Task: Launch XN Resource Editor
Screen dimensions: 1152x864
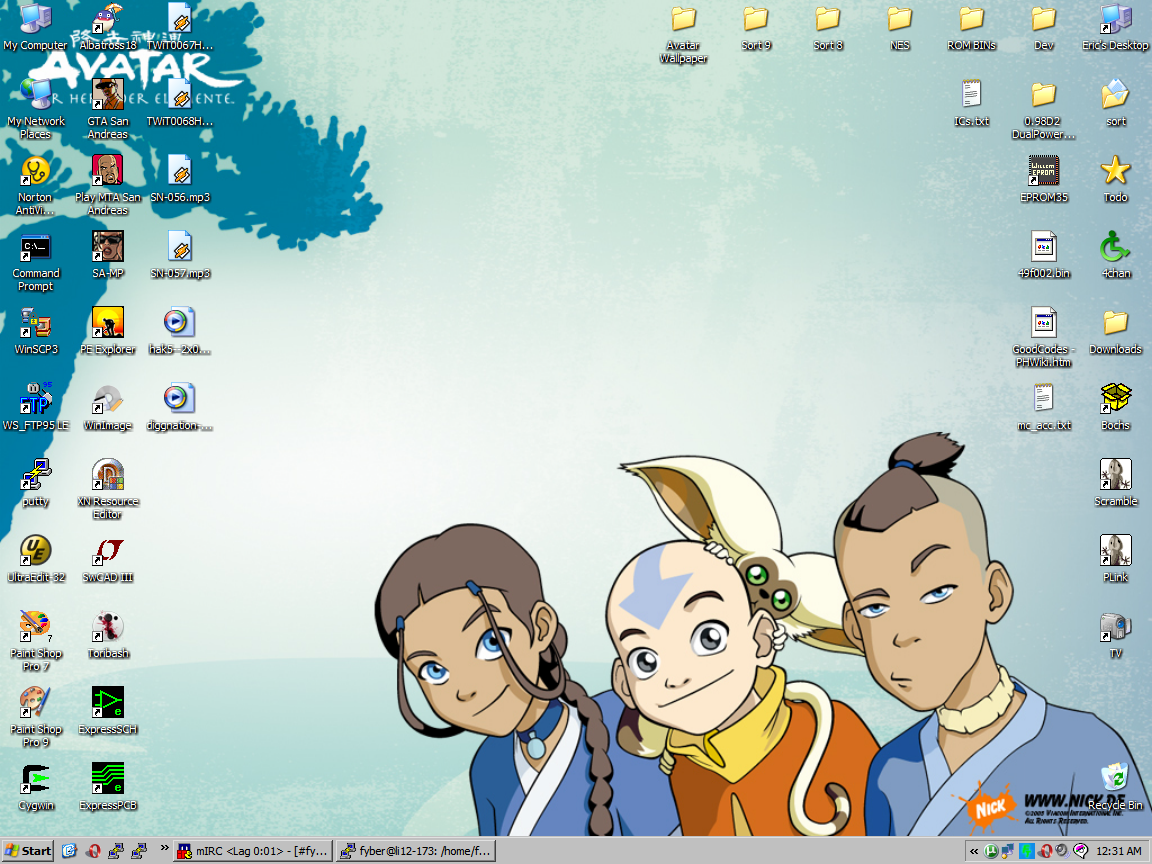Action: [108, 489]
